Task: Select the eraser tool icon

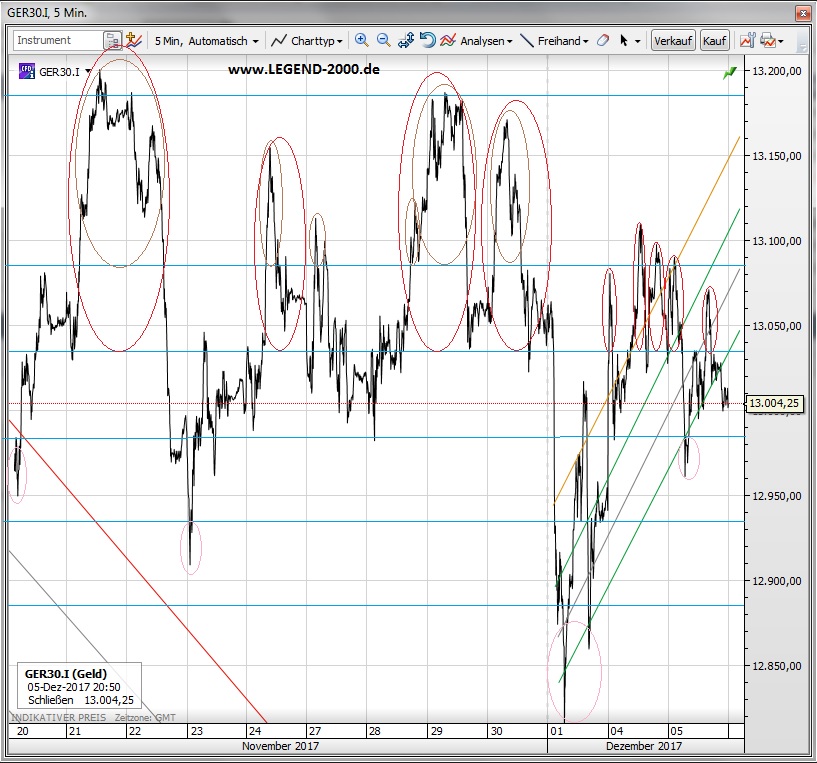Action: click(601, 41)
